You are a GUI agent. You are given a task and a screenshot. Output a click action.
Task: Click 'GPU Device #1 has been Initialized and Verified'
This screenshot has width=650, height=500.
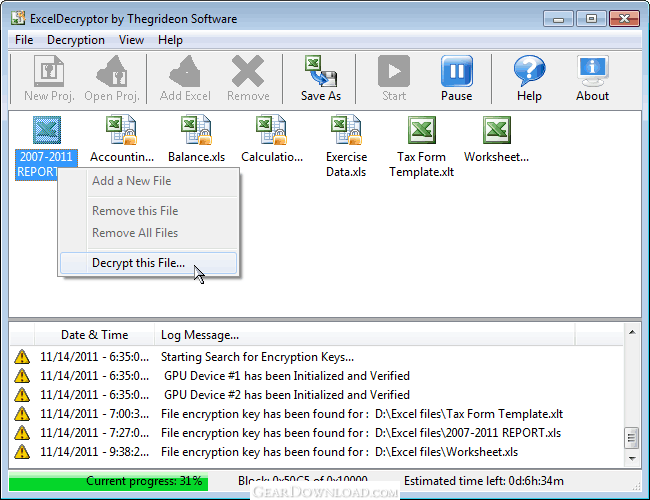(287, 376)
